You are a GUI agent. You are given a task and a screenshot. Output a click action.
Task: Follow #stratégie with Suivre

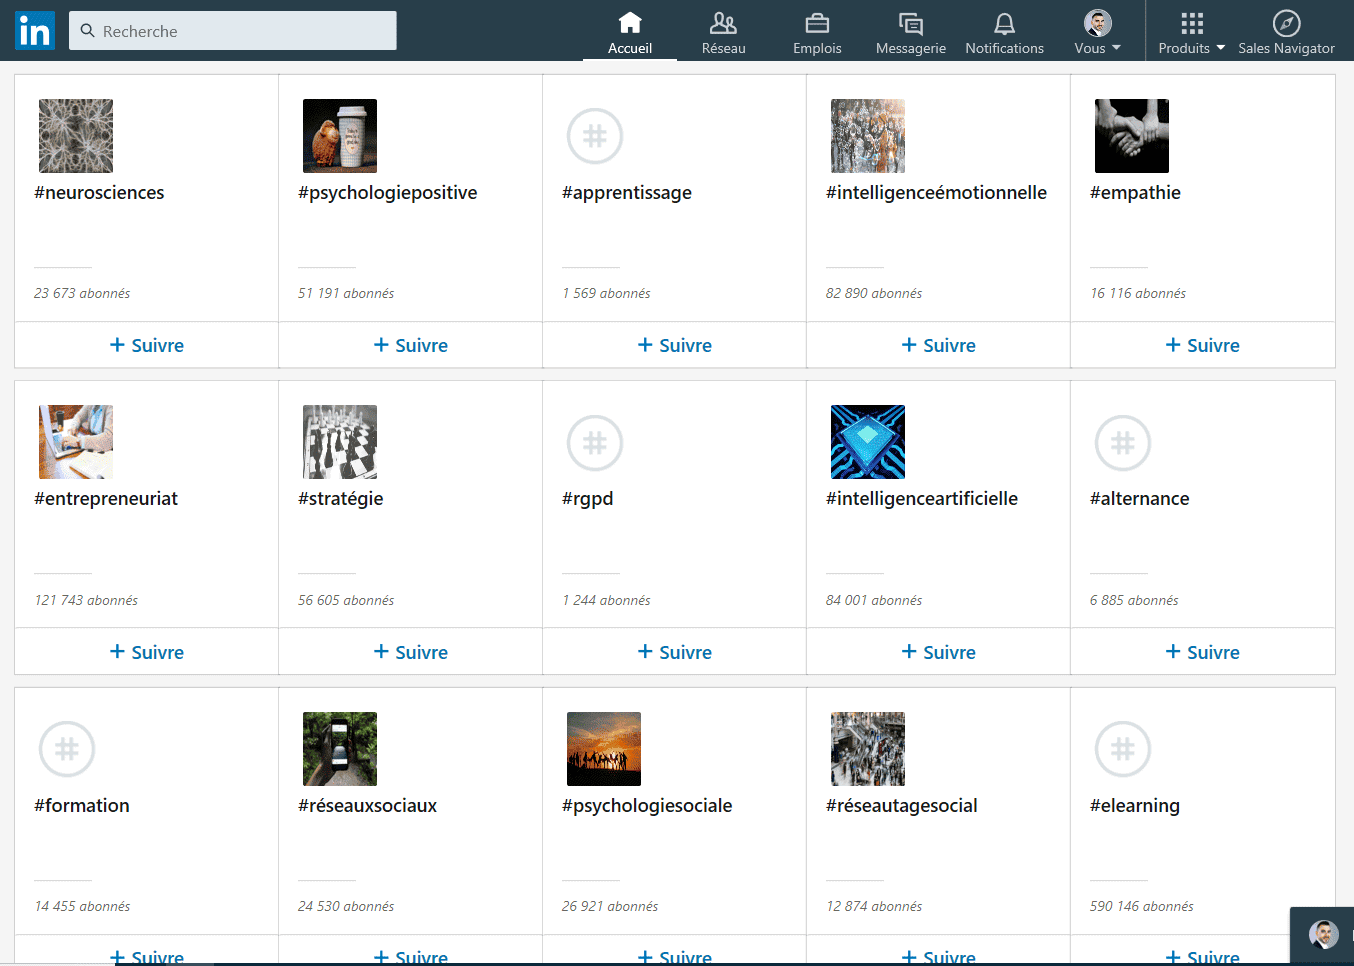pos(410,652)
